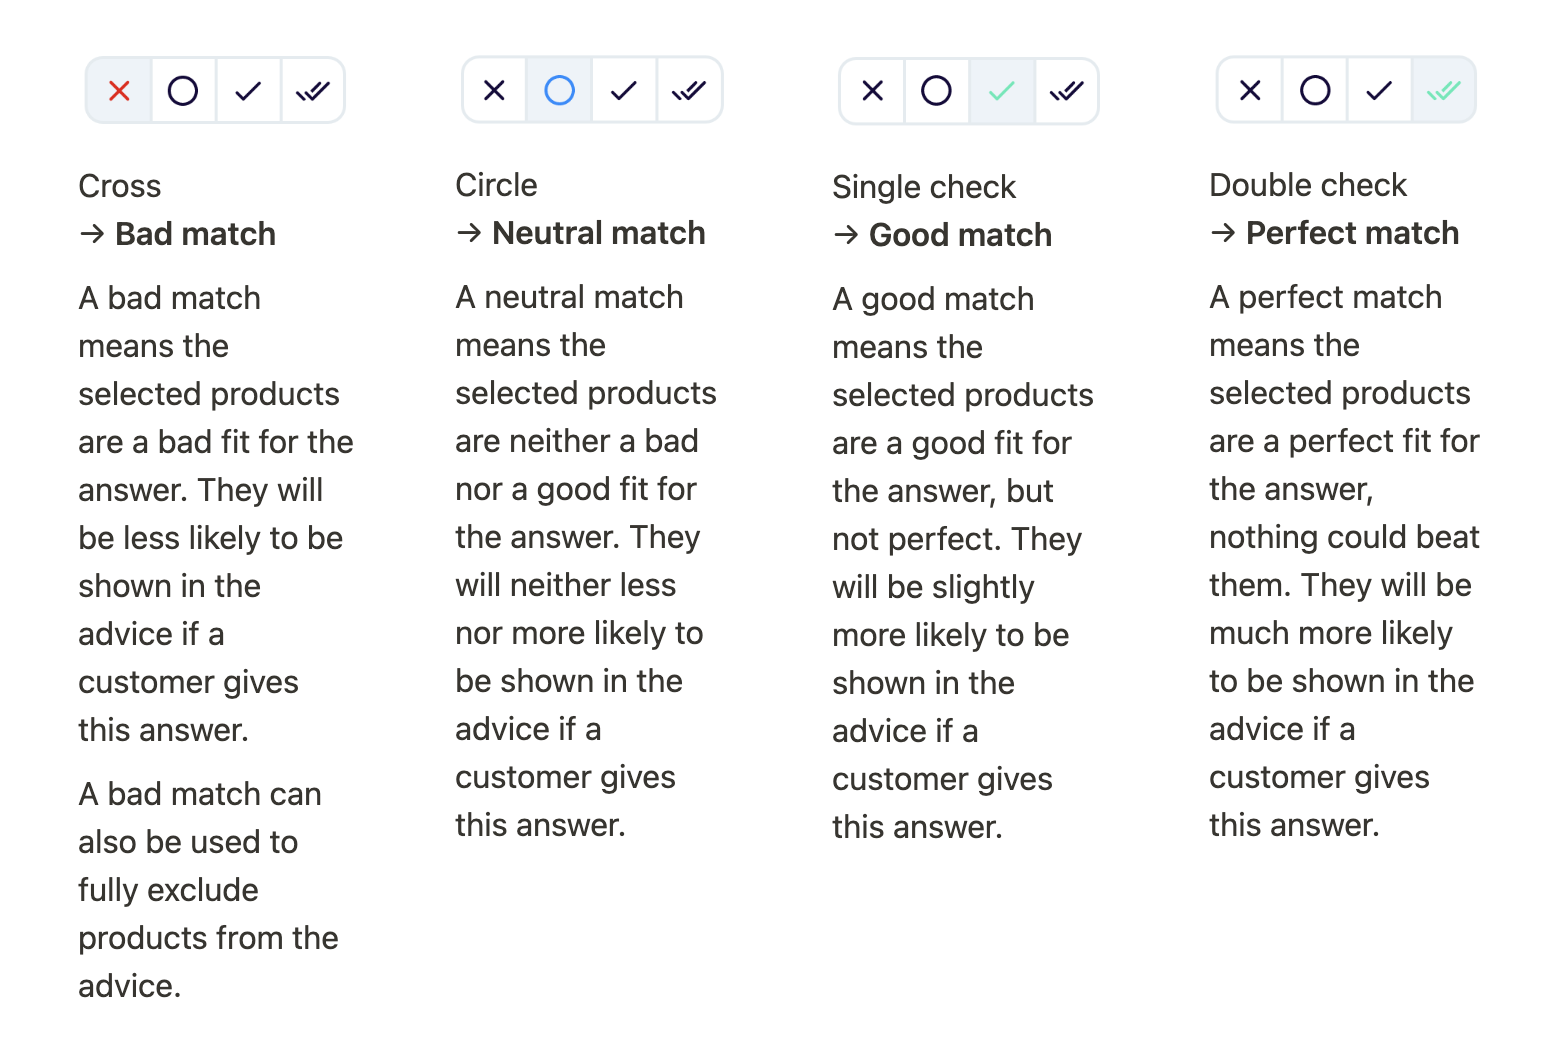
Task: Select the circle beside the red cross
Action: pos(183,91)
